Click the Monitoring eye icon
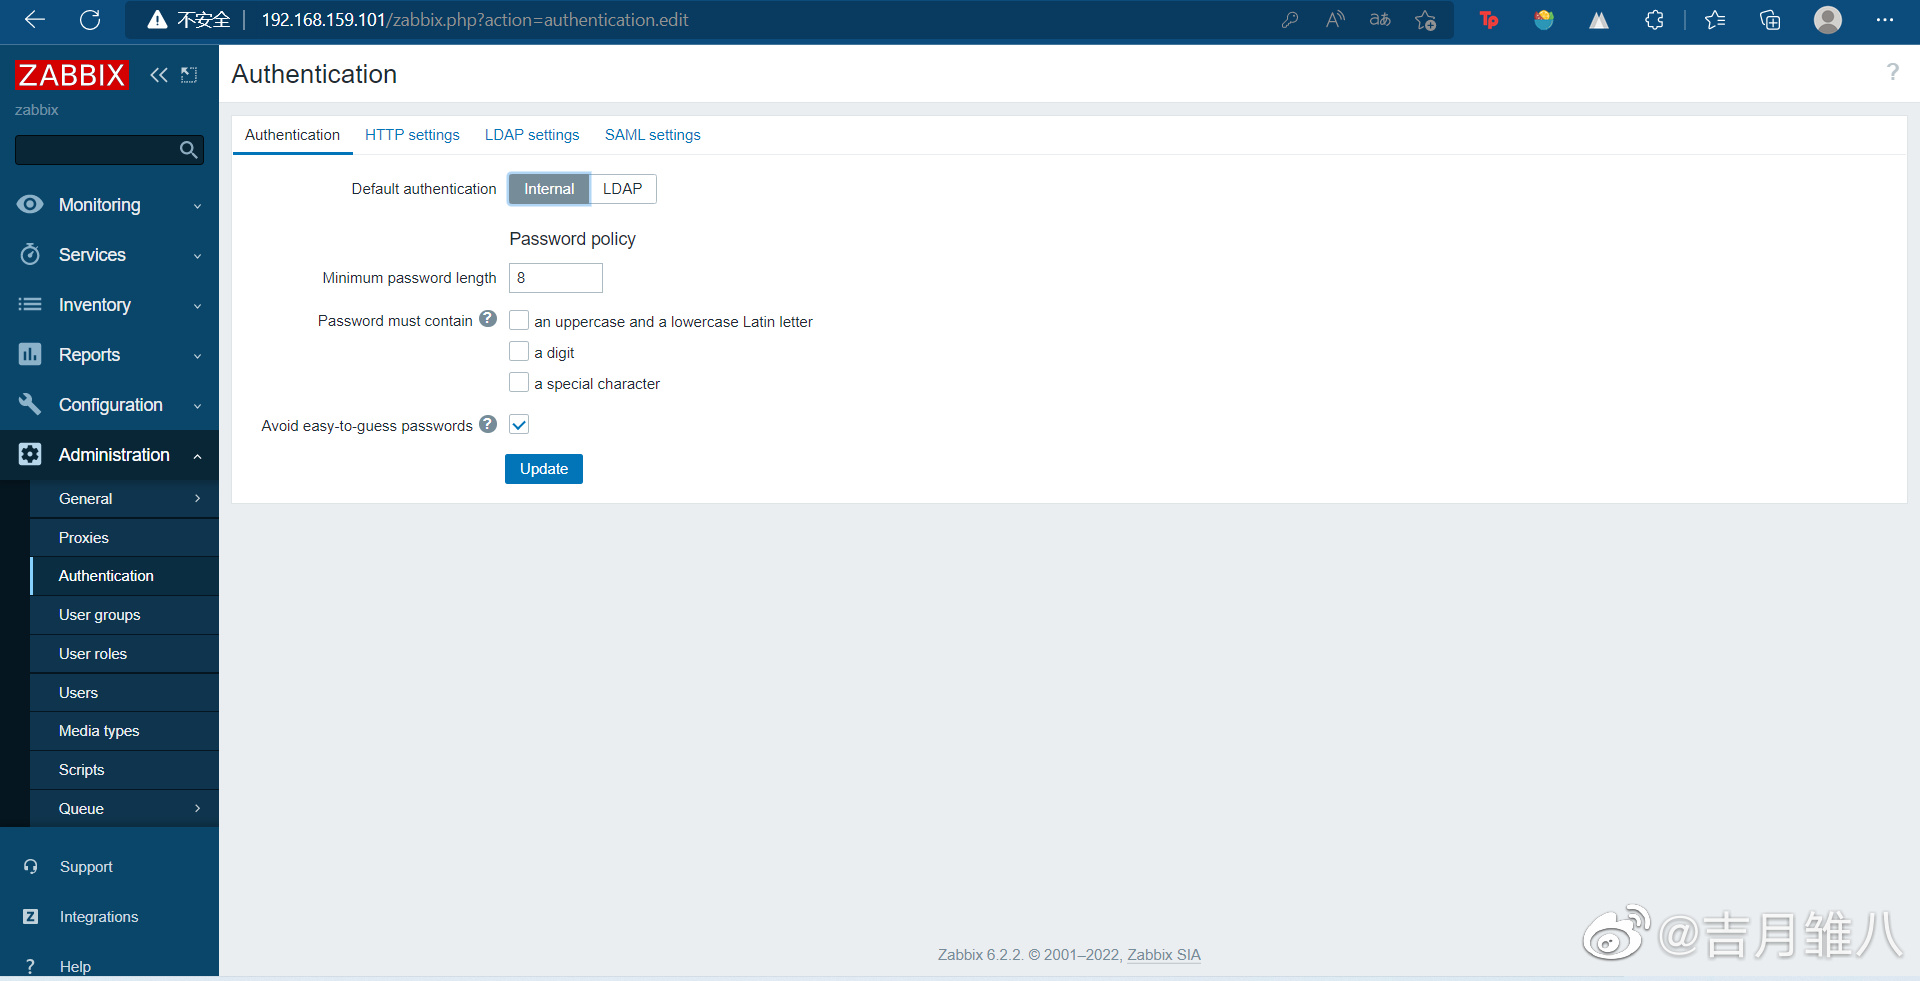Image resolution: width=1920 pixels, height=981 pixels. [30, 204]
